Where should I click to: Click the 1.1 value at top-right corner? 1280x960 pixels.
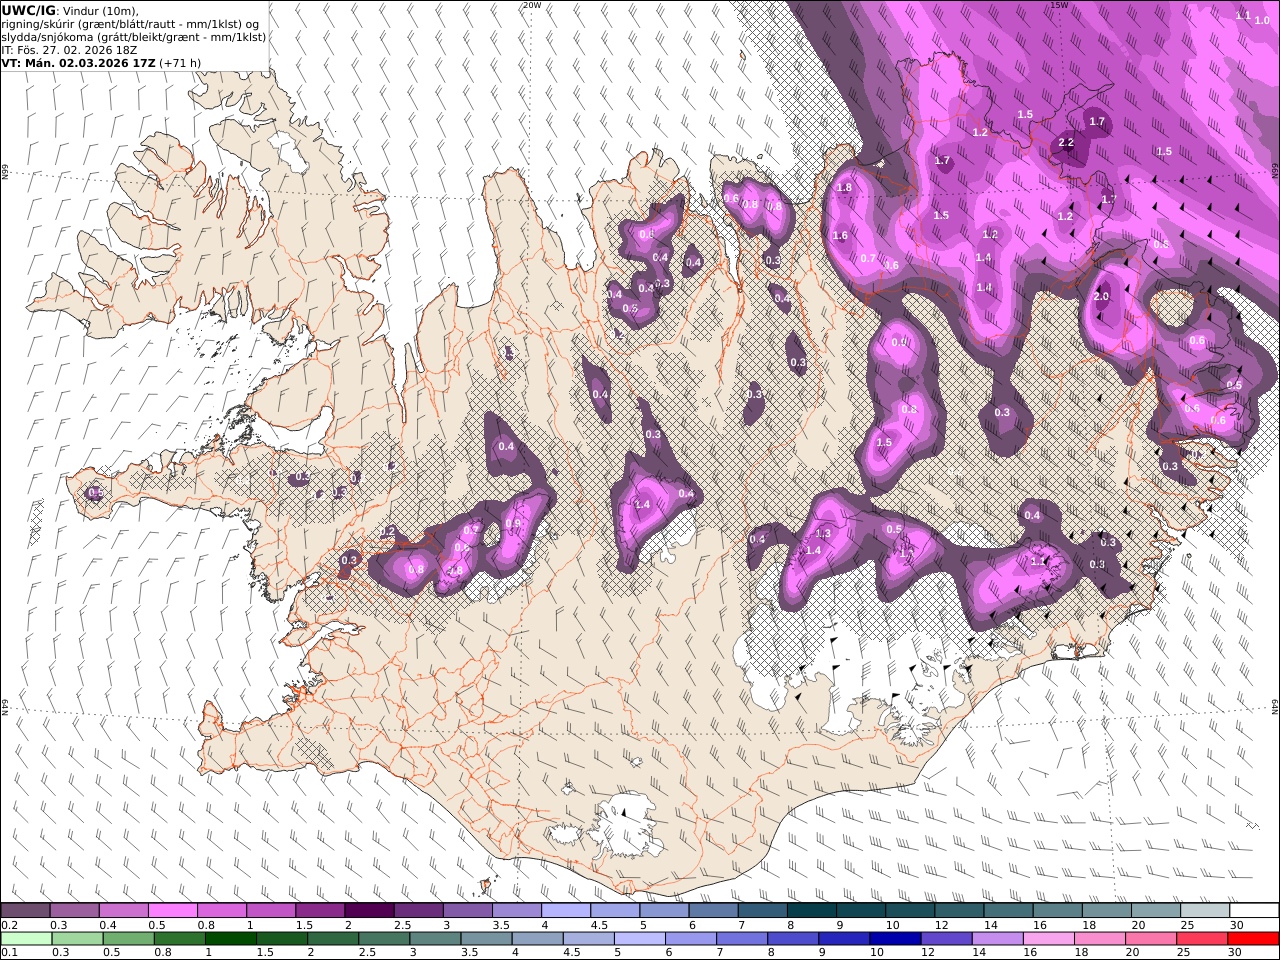click(x=1243, y=16)
